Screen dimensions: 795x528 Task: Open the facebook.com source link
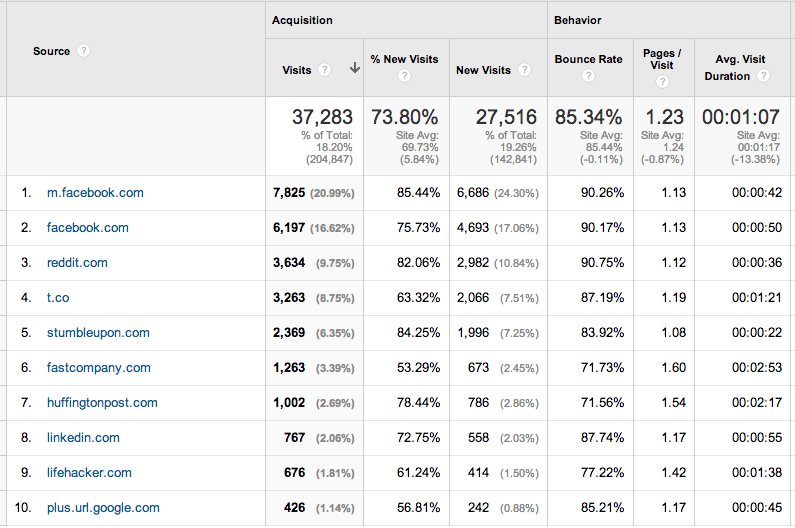click(88, 228)
